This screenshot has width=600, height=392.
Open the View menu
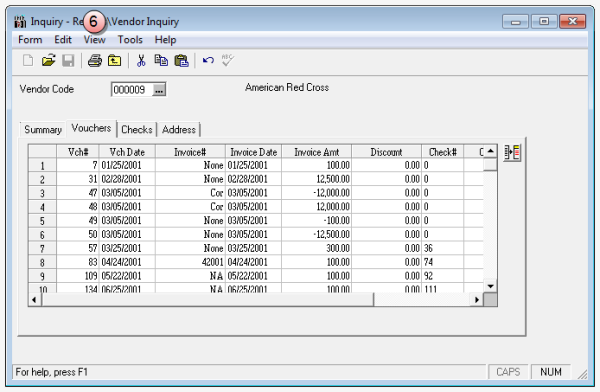pos(95,40)
